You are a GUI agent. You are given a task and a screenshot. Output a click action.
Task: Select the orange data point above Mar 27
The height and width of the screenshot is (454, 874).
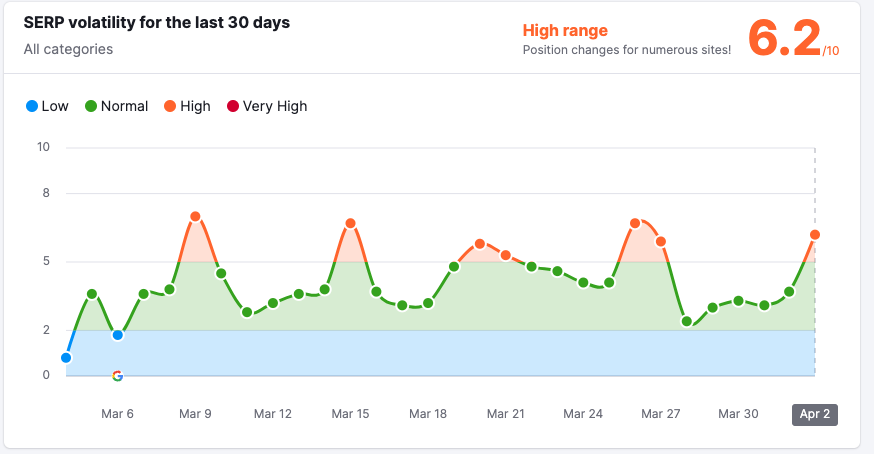tap(661, 242)
